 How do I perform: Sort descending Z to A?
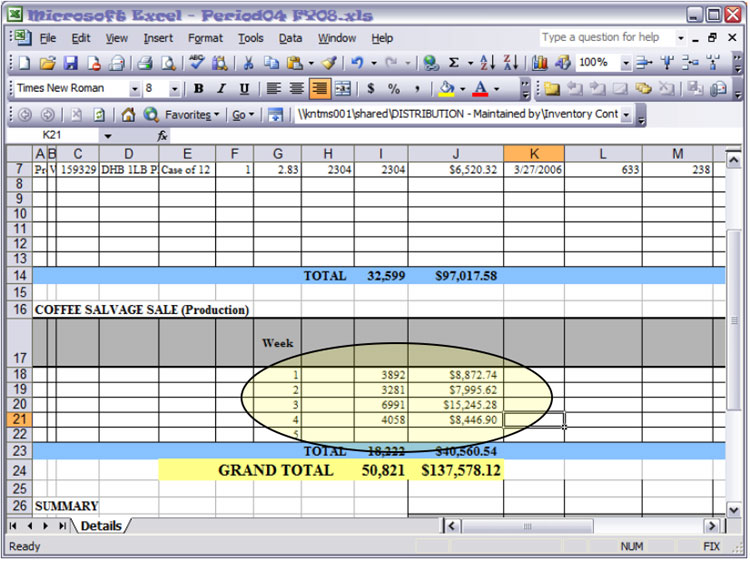pyautogui.click(x=510, y=63)
